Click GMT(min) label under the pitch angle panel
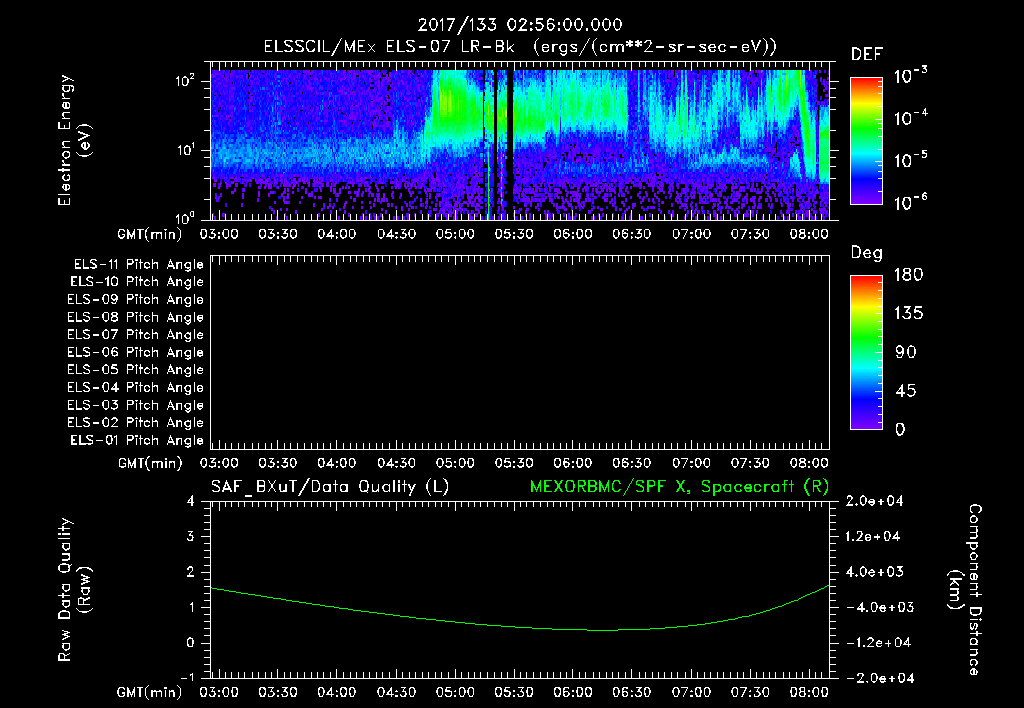This screenshot has height=708, width=1024. pyautogui.click(x=150, y=463)
